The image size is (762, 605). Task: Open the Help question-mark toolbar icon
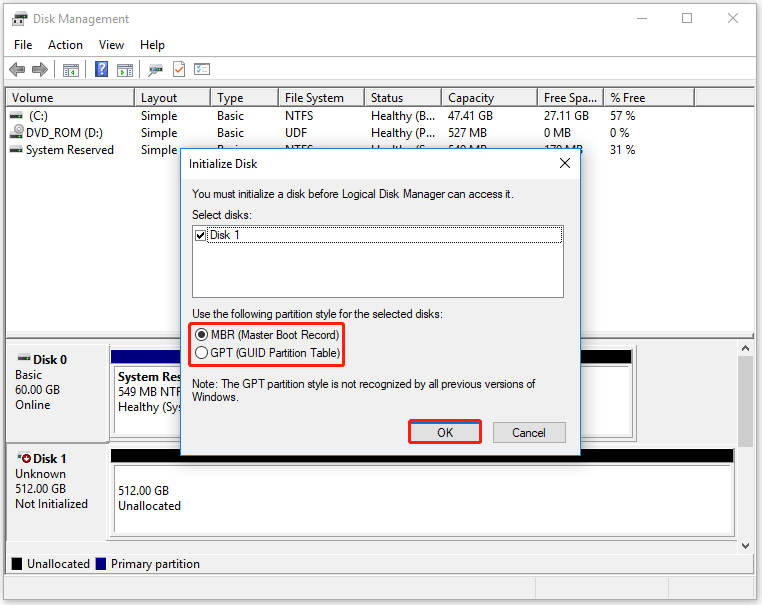click(x=101, y=69)
